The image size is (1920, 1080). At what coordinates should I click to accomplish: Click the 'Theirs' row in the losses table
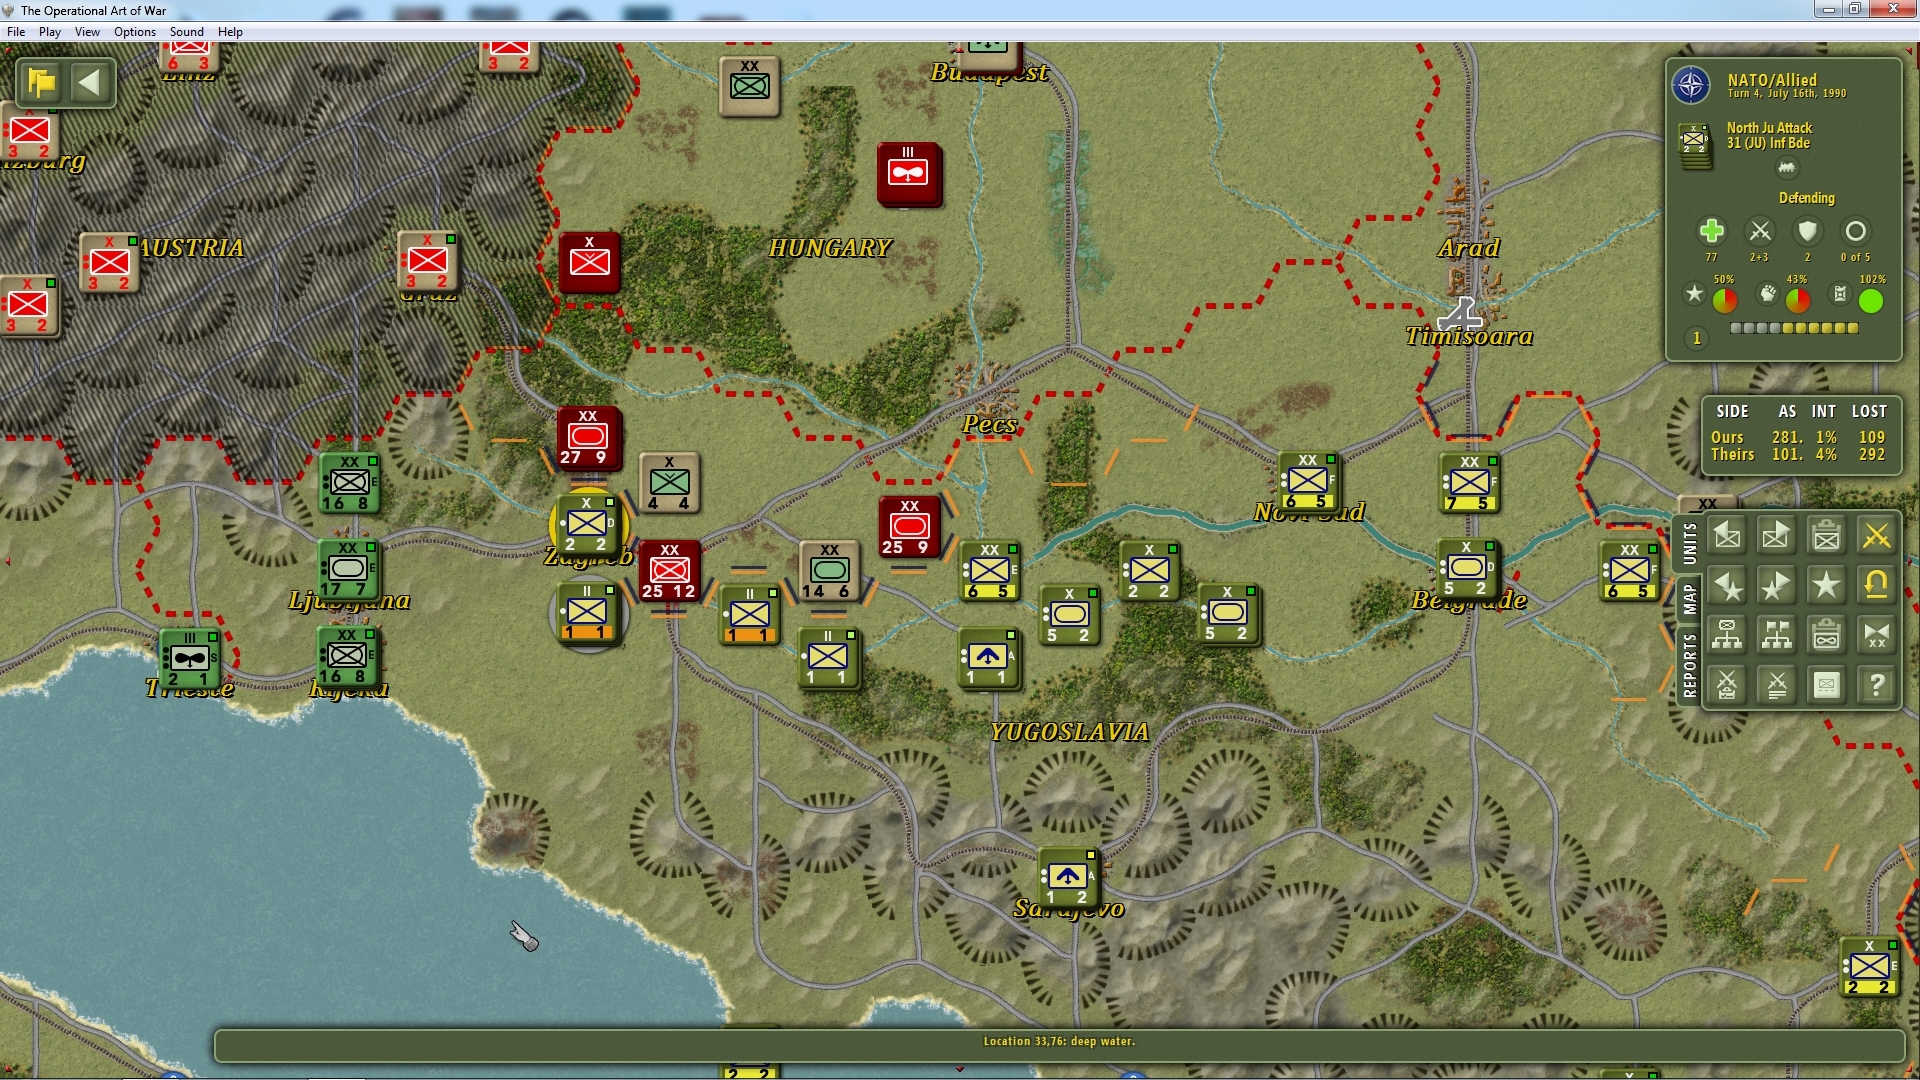1798,455
